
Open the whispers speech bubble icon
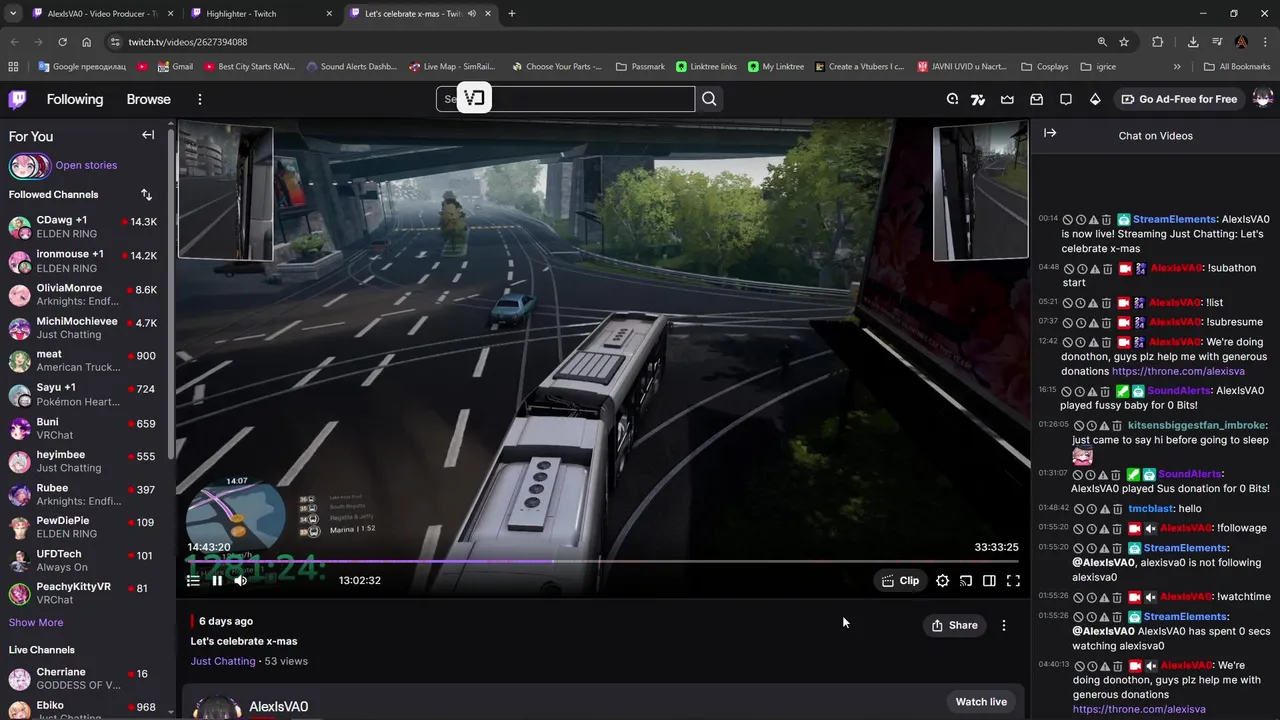click(1065, 99)
